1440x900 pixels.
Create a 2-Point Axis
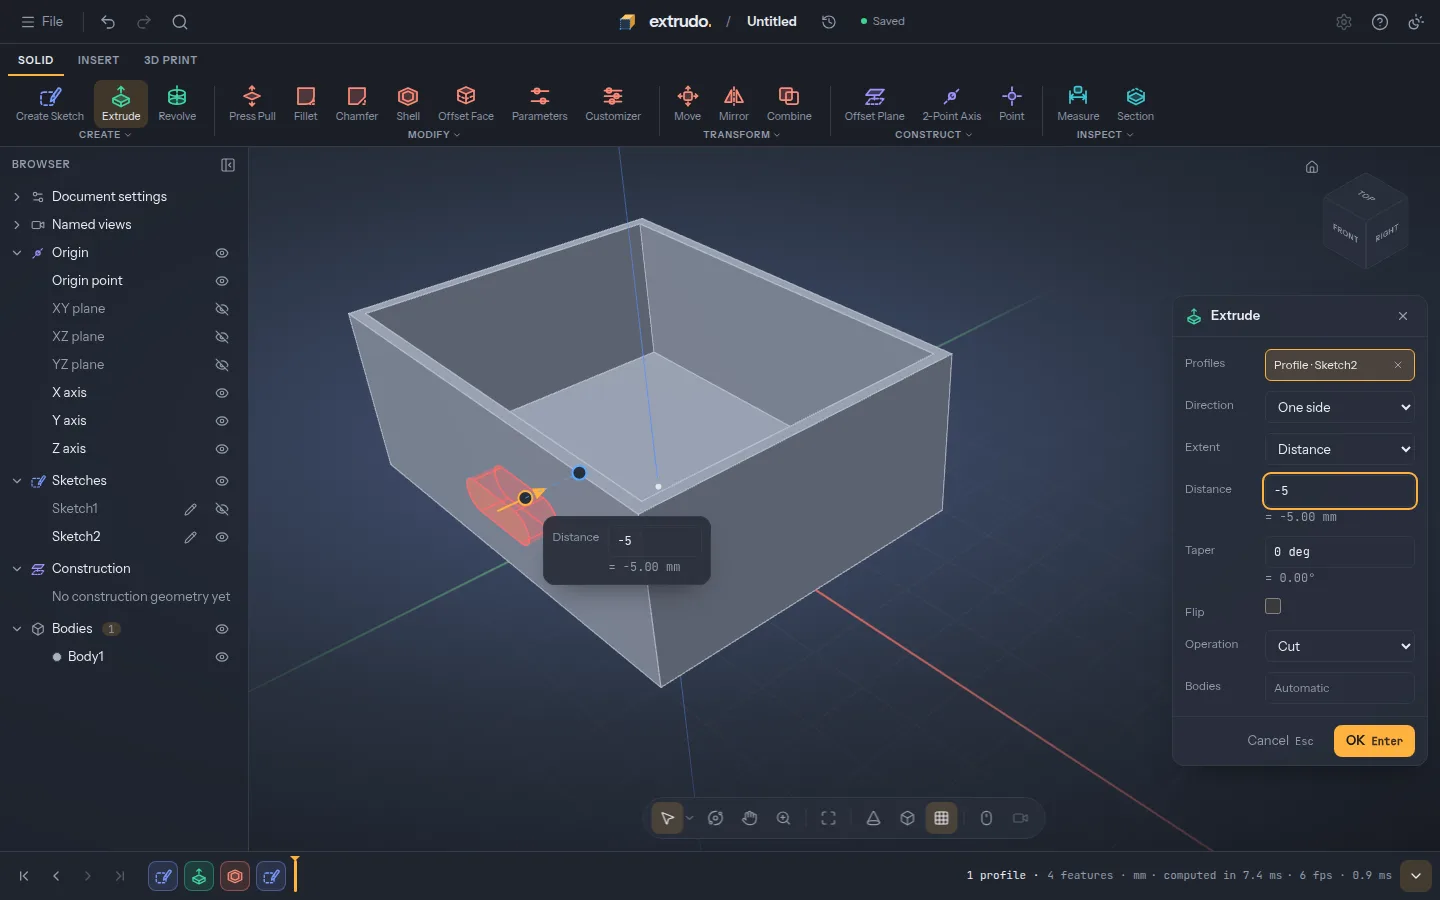tap(952, 104)
